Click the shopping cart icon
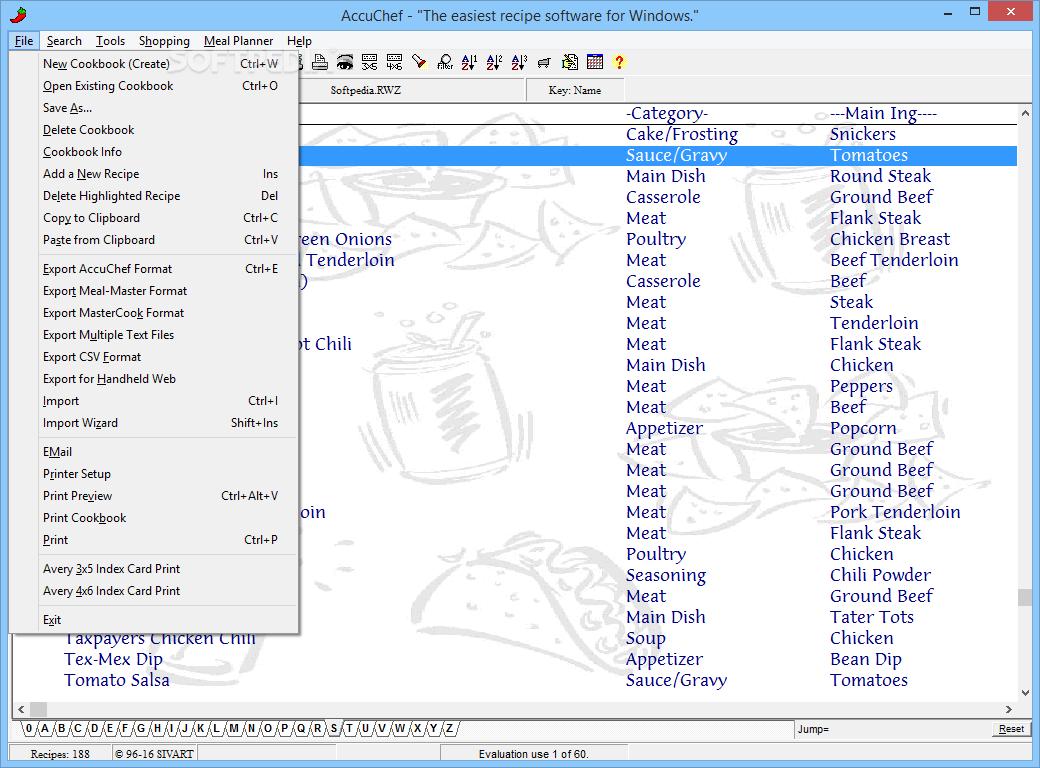1040x768 pixels. point(545,62)
